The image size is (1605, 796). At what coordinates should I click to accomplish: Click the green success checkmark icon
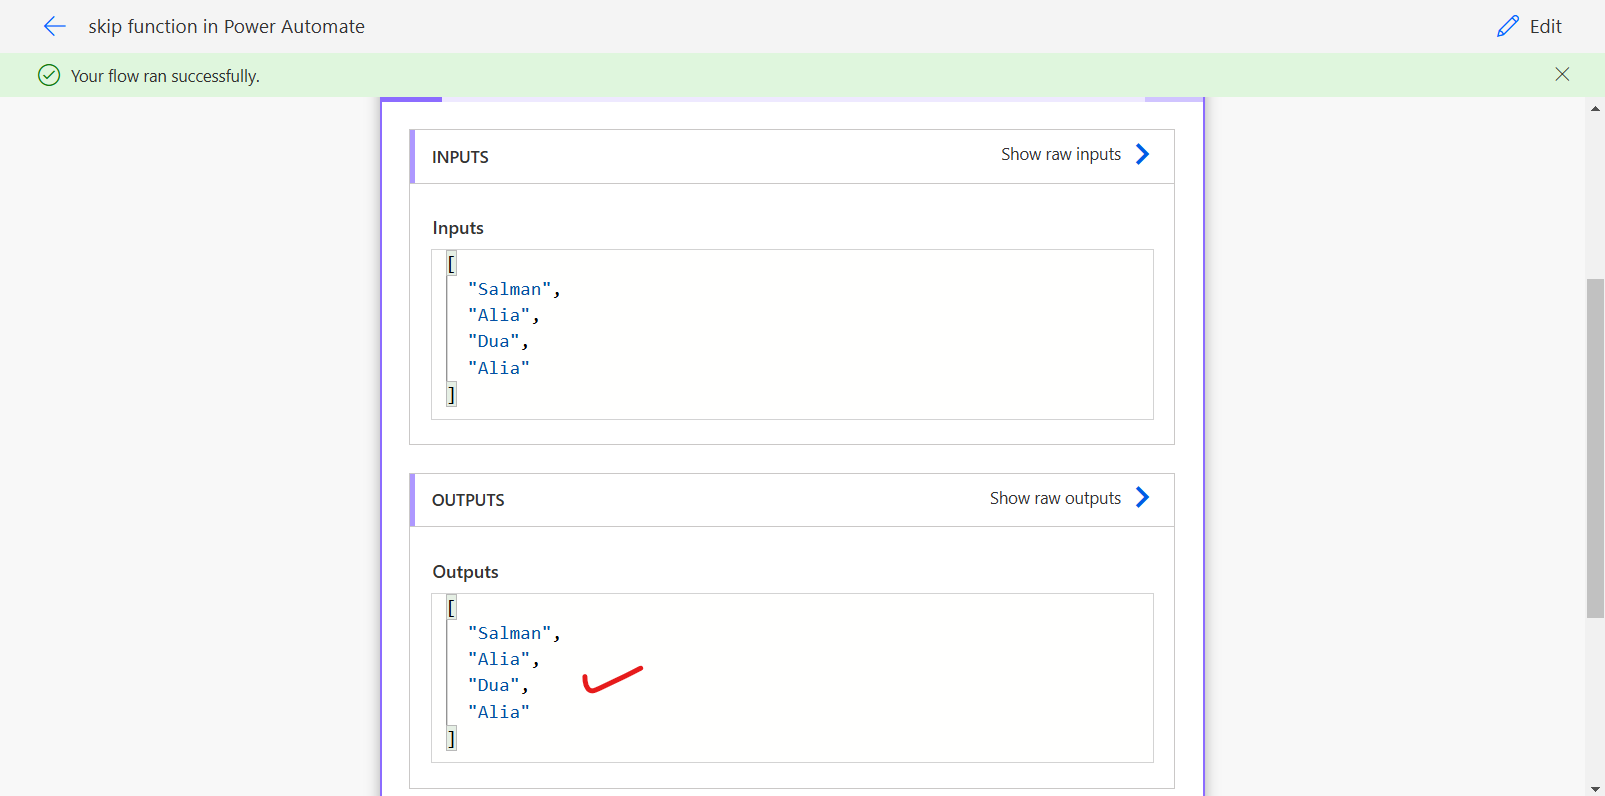(x=49, y=75)
